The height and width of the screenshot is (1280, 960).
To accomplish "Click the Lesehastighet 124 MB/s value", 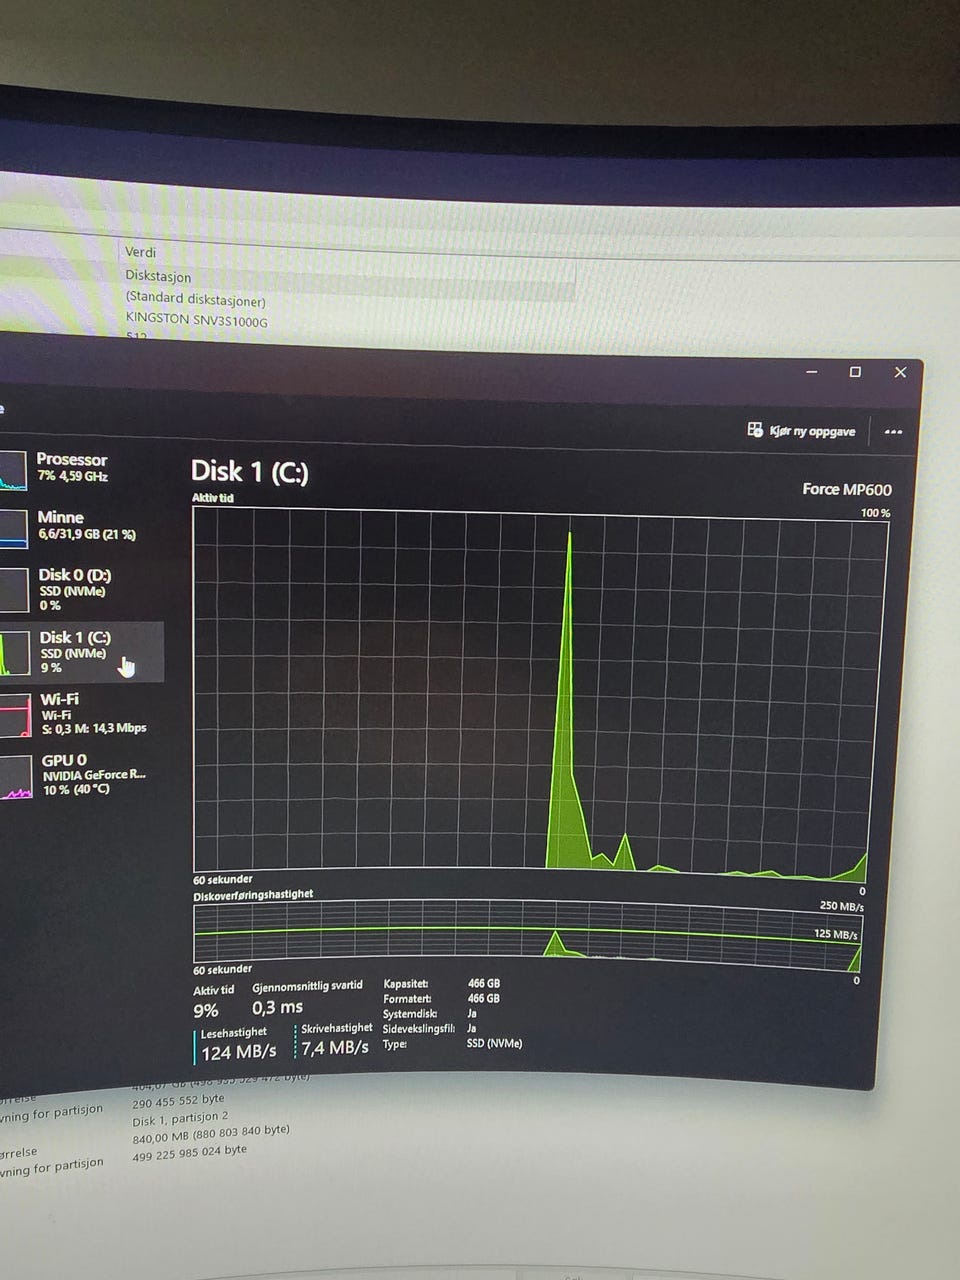I will point(239,1052).
